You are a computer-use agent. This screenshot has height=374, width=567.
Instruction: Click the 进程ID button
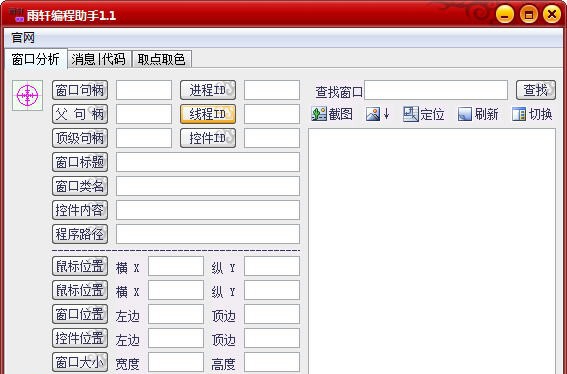click(x=208, y=90)
